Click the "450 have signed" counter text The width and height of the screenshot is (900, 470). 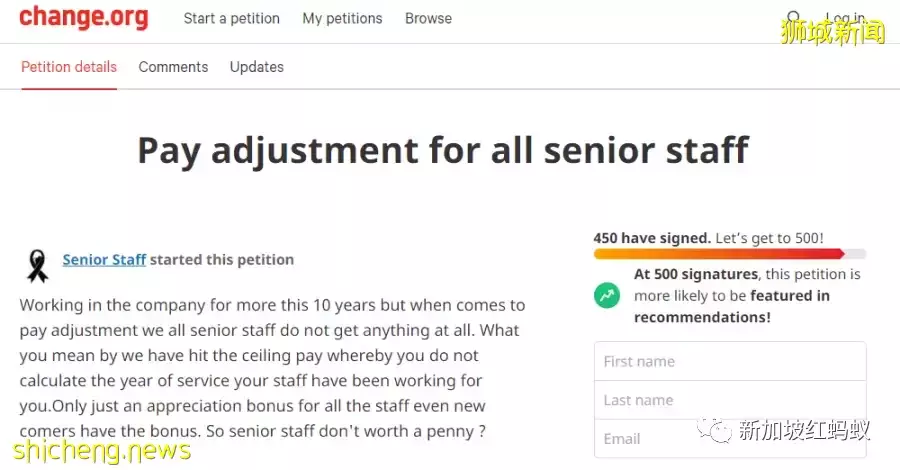(652, 238)
